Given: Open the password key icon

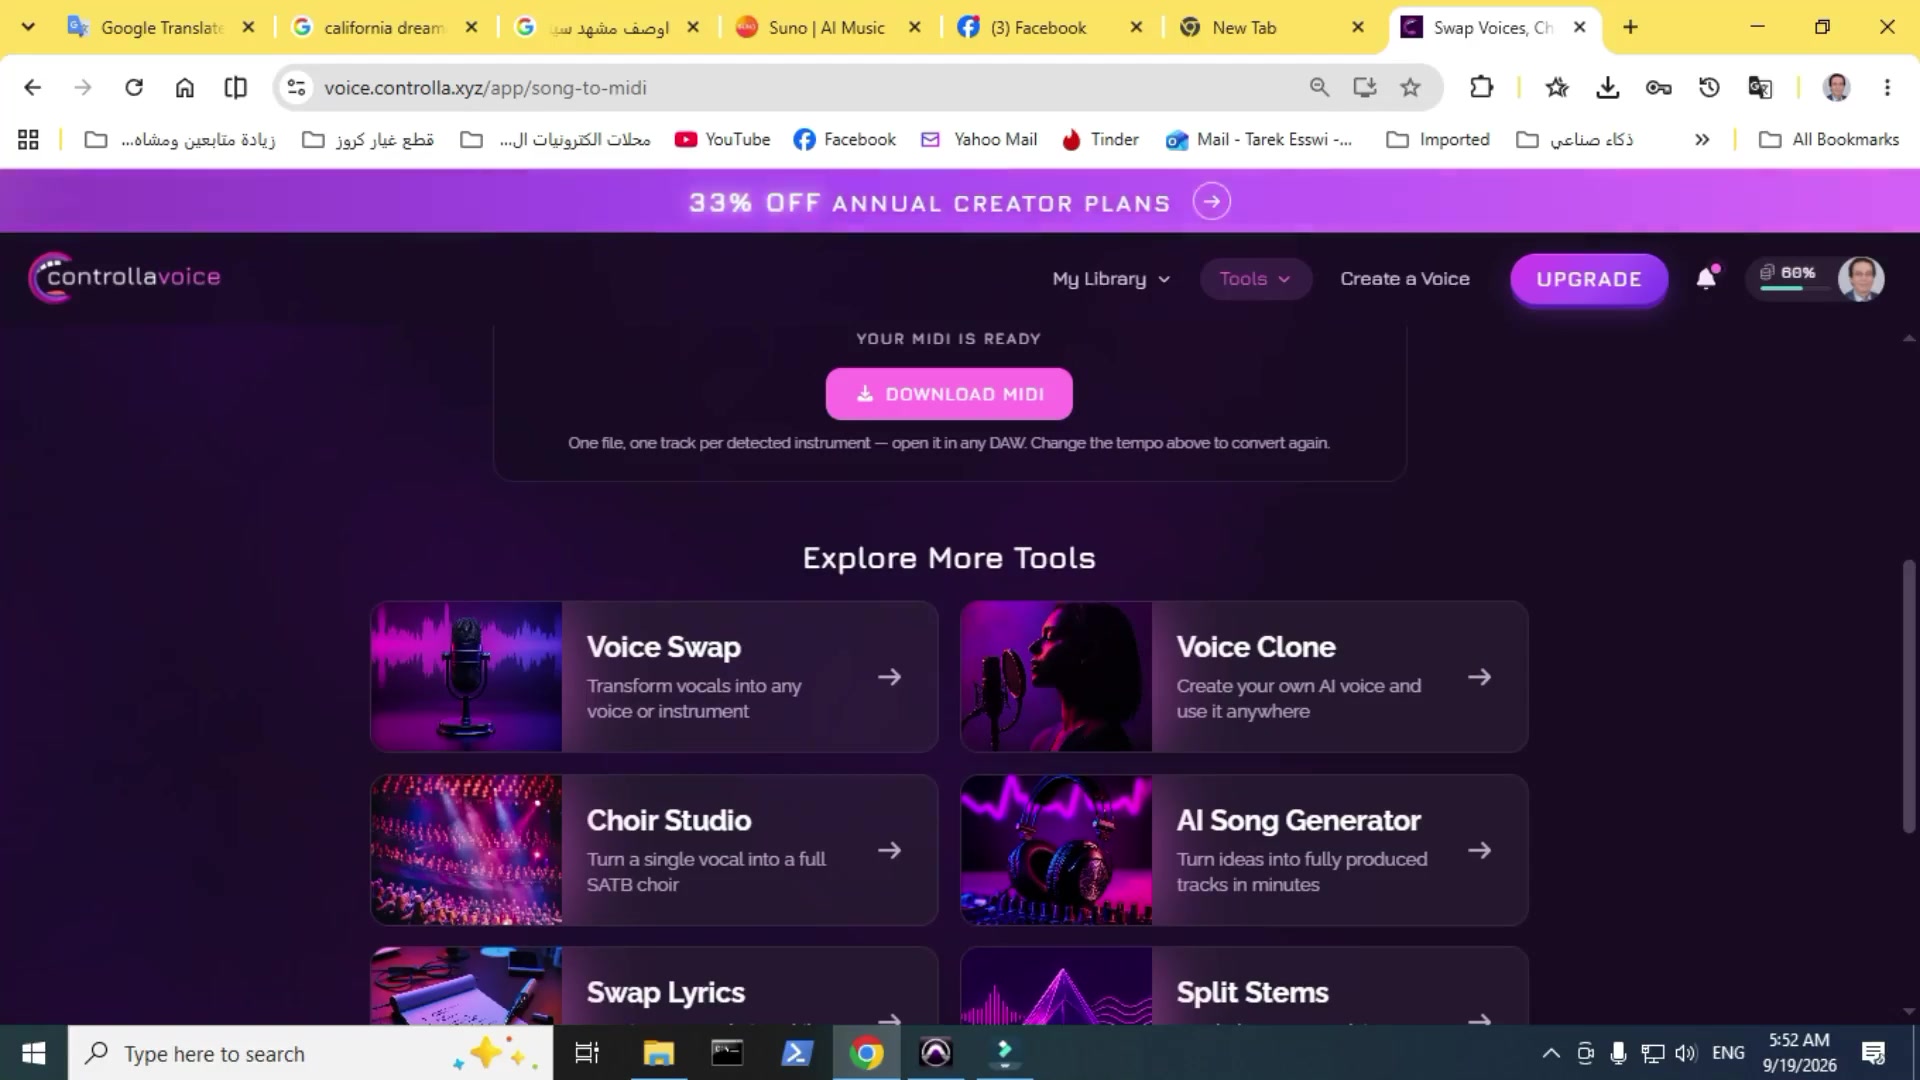Looking at the screenshot, I should point(1658,87).
